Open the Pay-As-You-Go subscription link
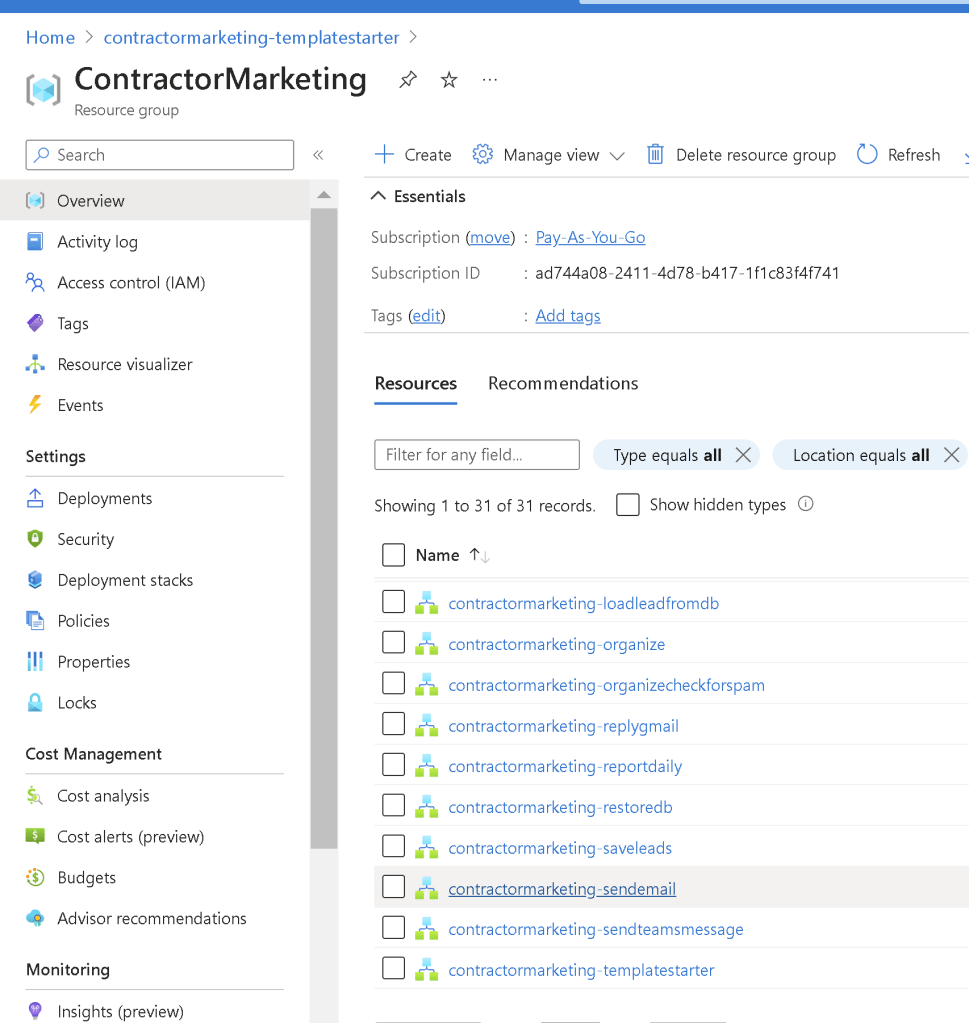The height and width of the screenshot is (1023, 969). pyautogui.click(x=590, y=237)
